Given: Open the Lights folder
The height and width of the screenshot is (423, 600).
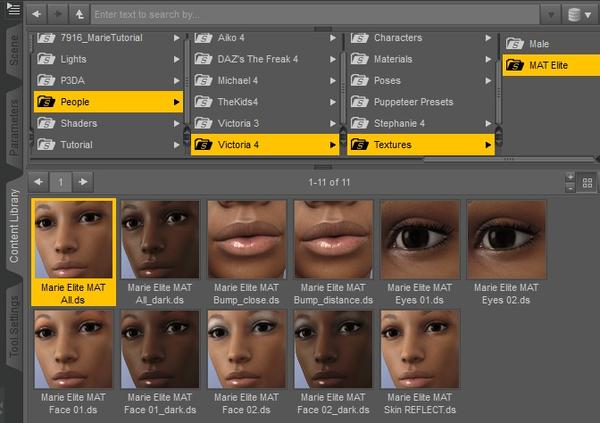Looking at the screenshot, I should [x=108, y=59].
